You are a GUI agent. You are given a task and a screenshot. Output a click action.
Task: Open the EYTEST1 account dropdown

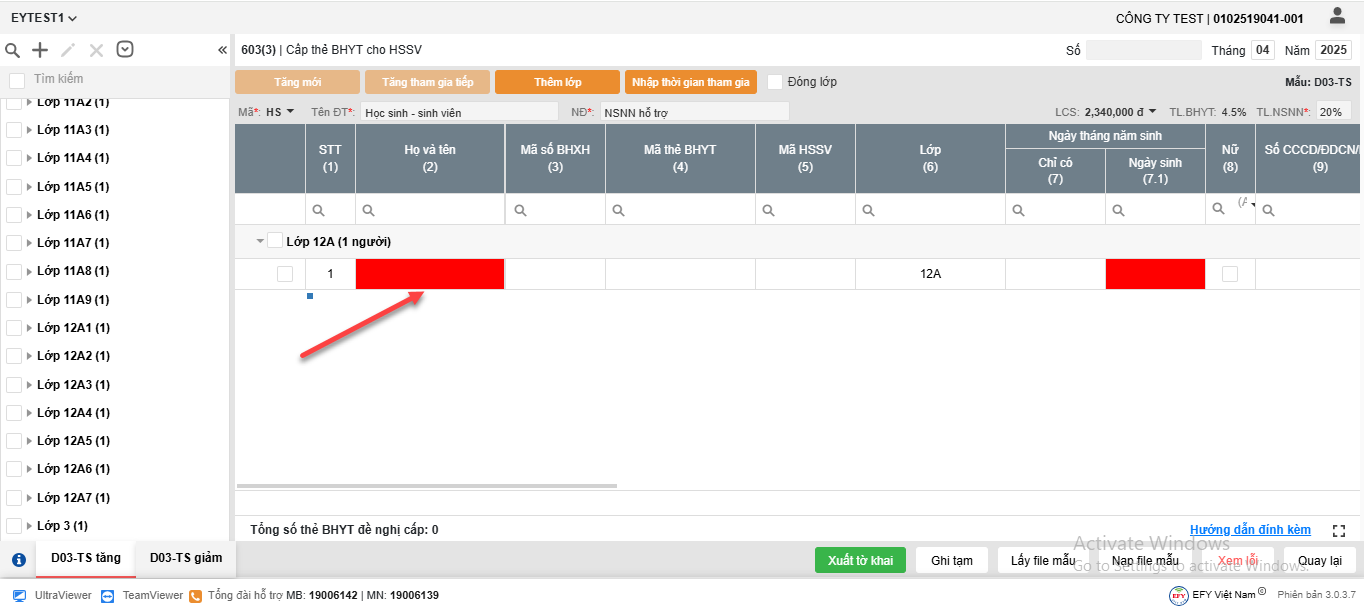[44, 18]
